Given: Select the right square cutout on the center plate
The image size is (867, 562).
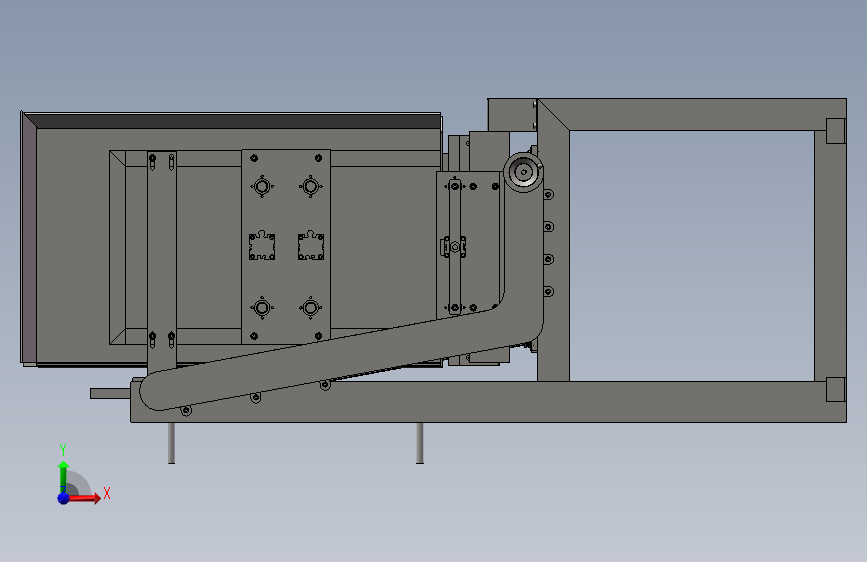Looking at the screenshot, I should point(311,246).
